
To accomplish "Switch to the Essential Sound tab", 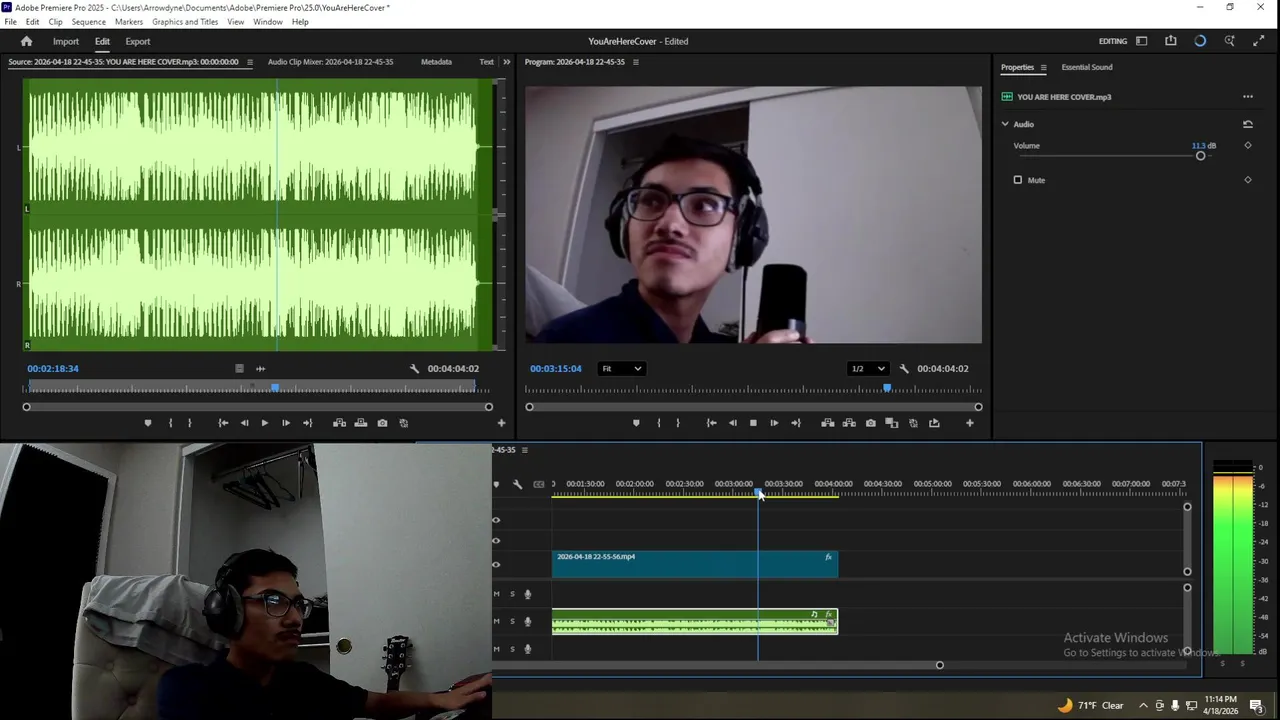I will pyautogui.click(x=1087, y=67).
